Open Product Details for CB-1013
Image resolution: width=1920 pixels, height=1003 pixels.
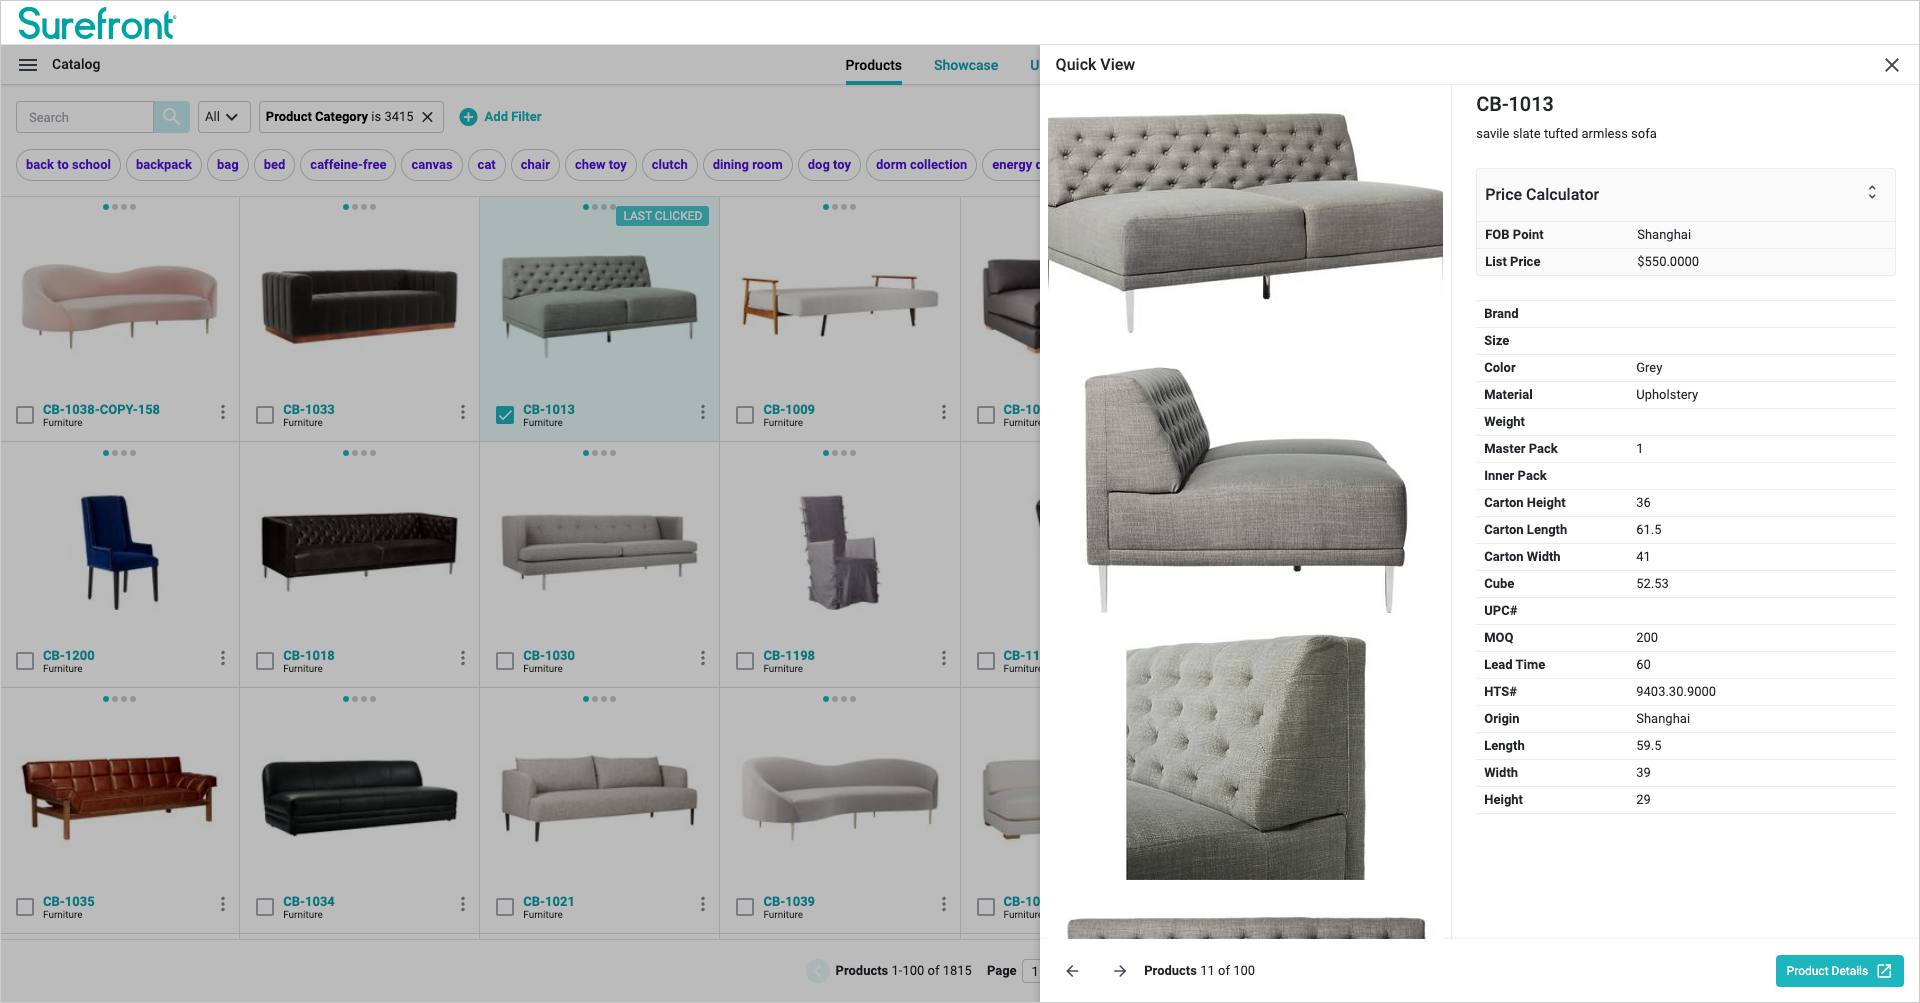(1839, 971)
